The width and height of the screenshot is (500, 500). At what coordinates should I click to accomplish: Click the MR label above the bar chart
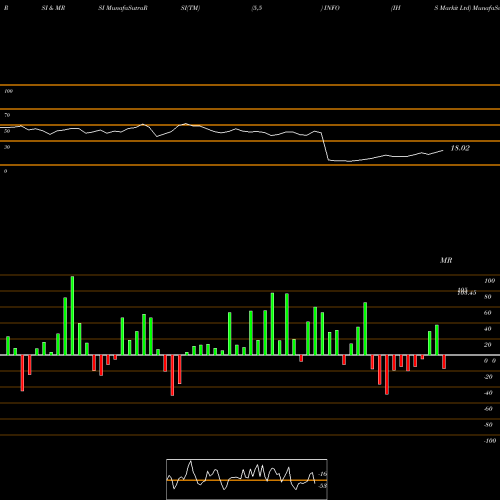[446, 260]
